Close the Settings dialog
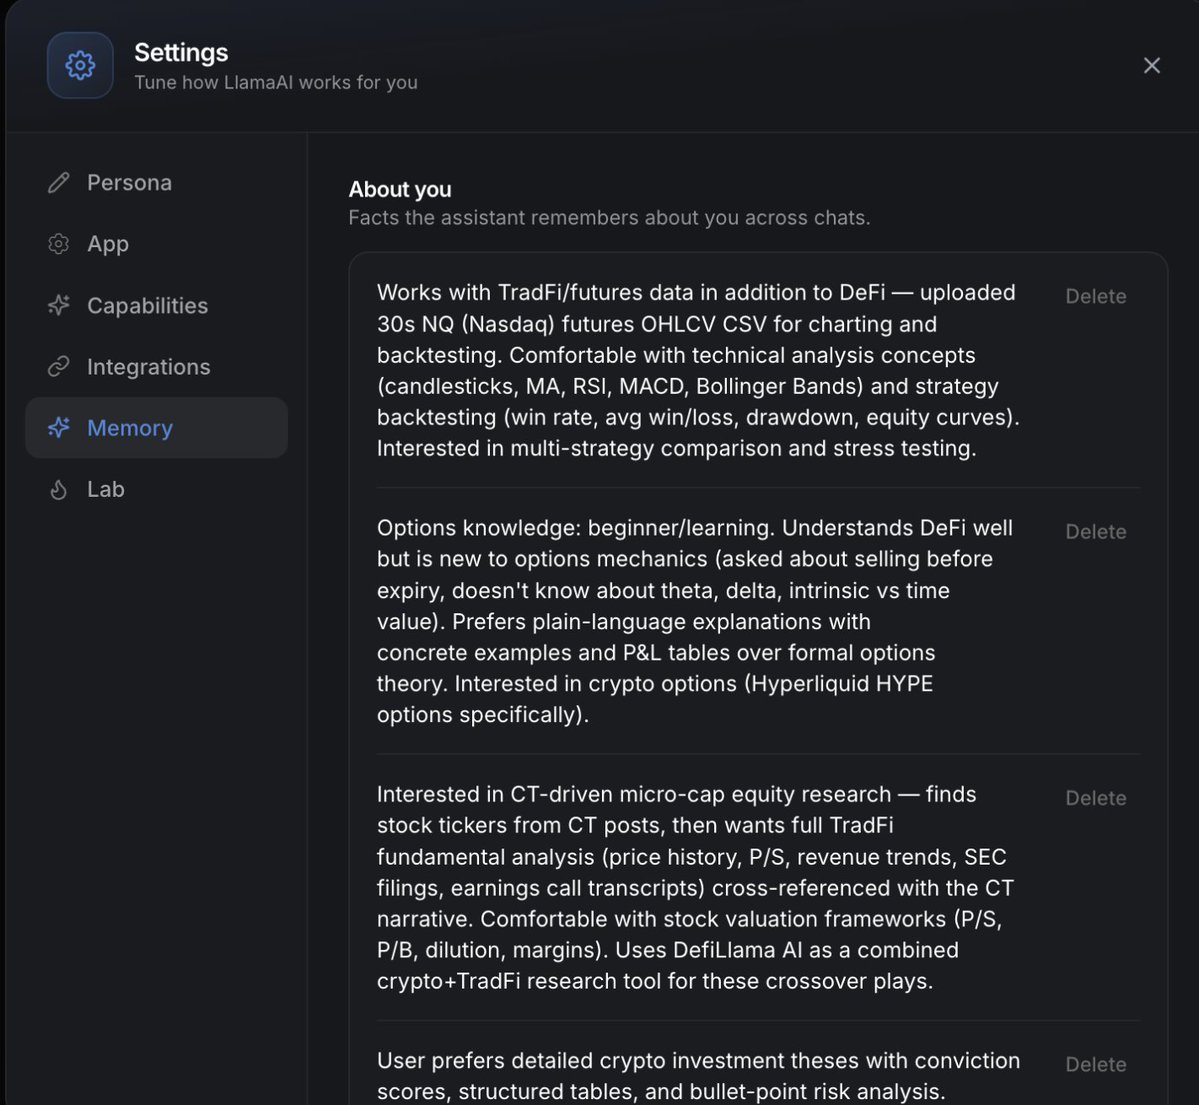1199x1105 pixels. 1152,66
